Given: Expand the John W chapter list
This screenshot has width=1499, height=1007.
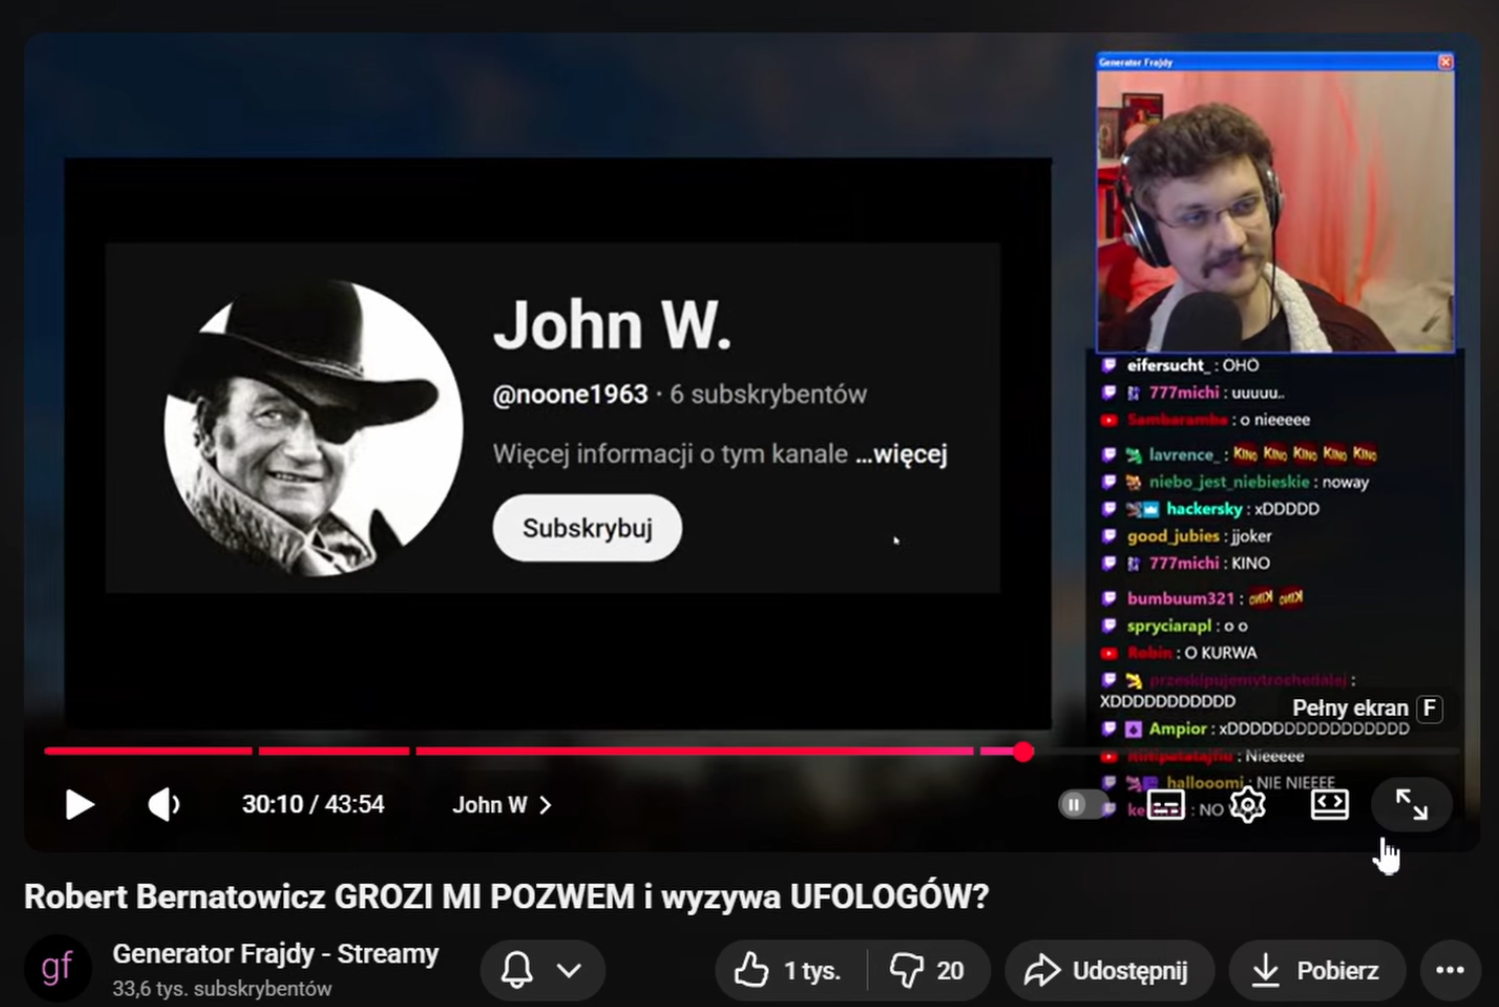Looking at the screenshot, I should coord(502,805).
